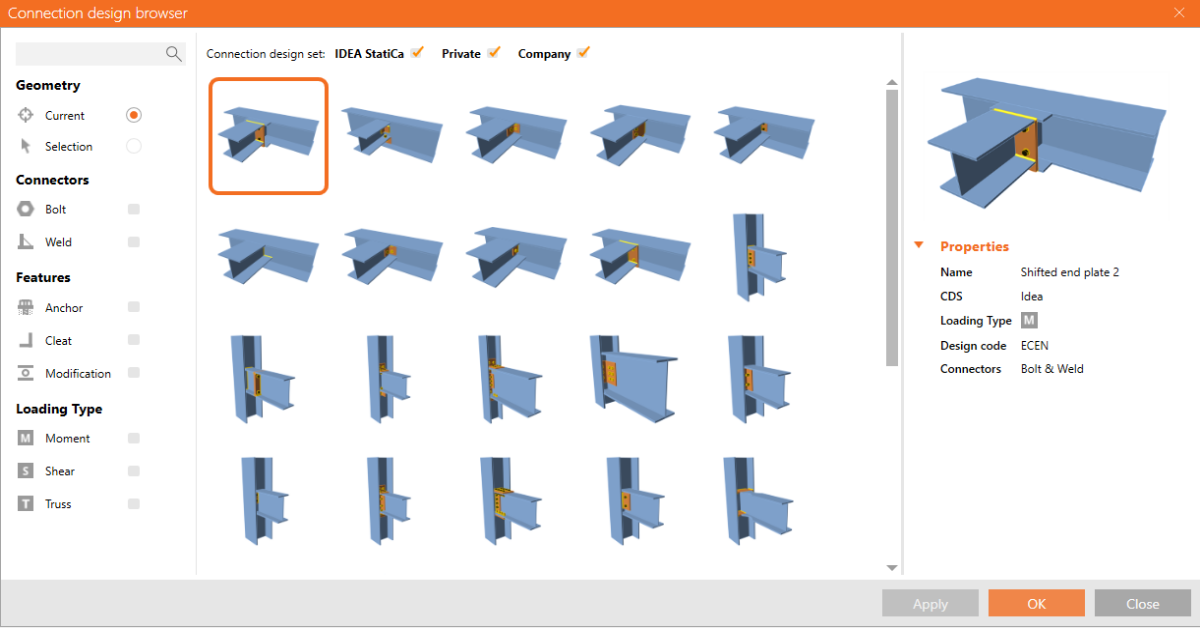Select the Current geometry radio button
This screenshot has width=1200, height=630.
coord(134,115)
